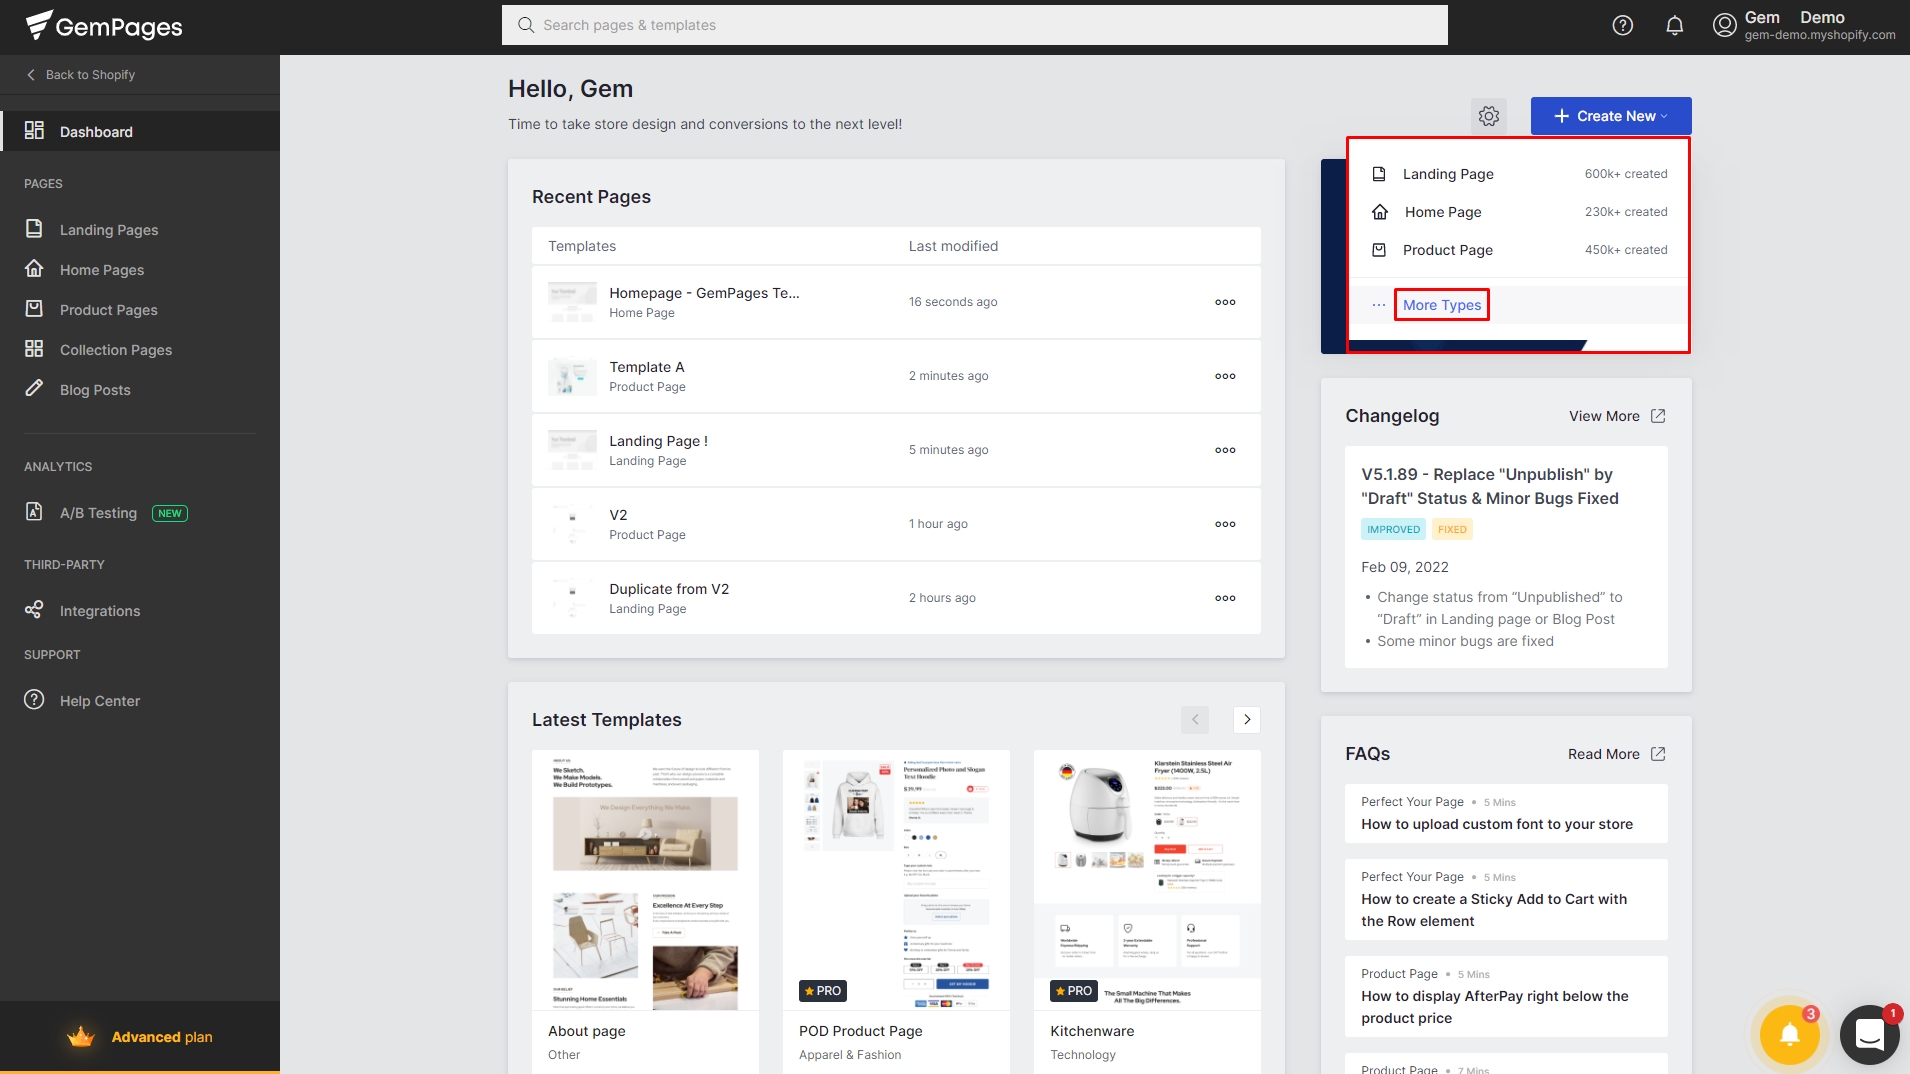
Task: Click the IMPROVED tag in Changelog
Action: click(x=1393, y=529)
